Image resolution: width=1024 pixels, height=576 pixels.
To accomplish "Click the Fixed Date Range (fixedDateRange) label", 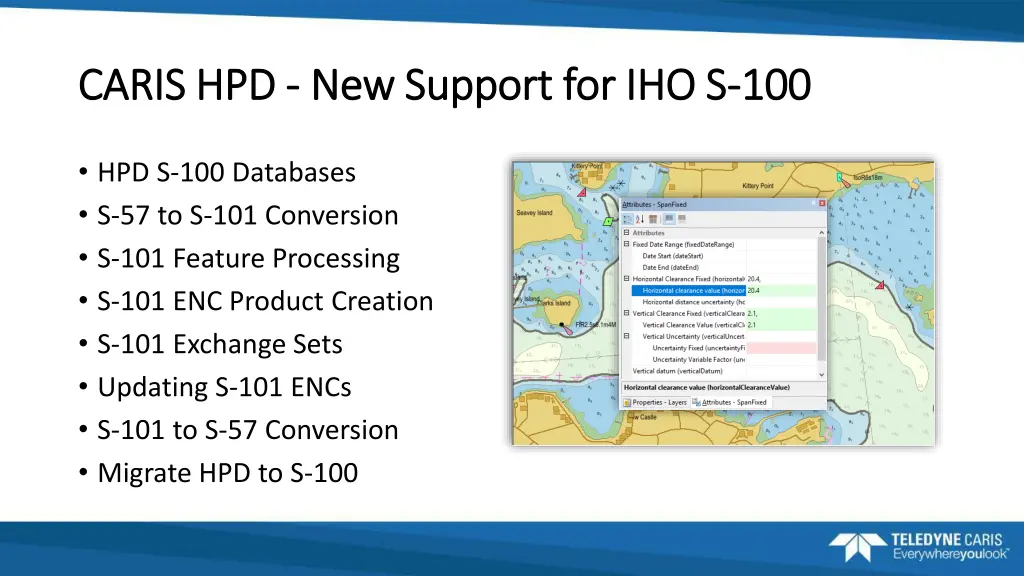I will [683, 244].
